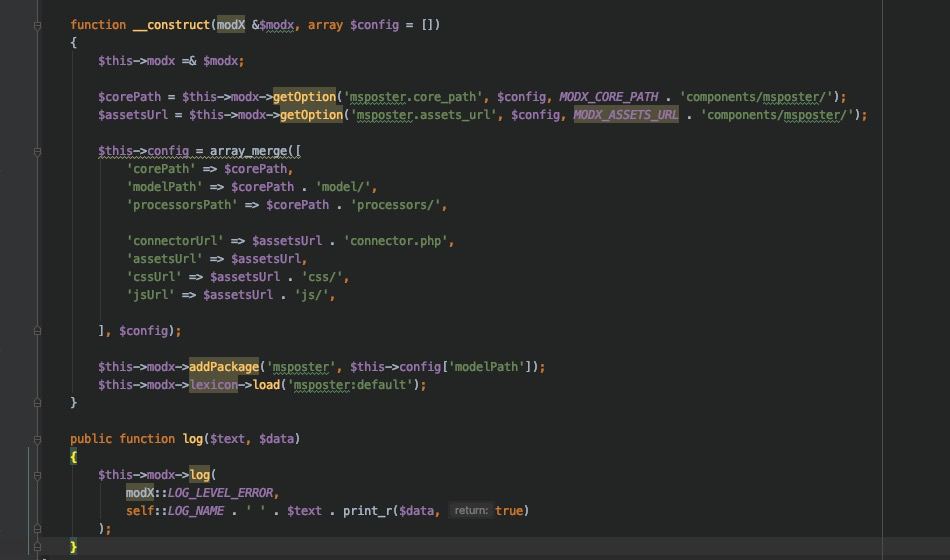Screen dimensions: 950x560
Task: Click the yellow opening brace of the log function
Action: tap(73, 457)
